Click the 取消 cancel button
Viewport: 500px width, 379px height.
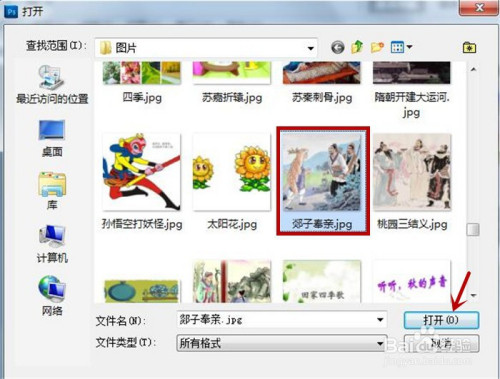(441, 343)
